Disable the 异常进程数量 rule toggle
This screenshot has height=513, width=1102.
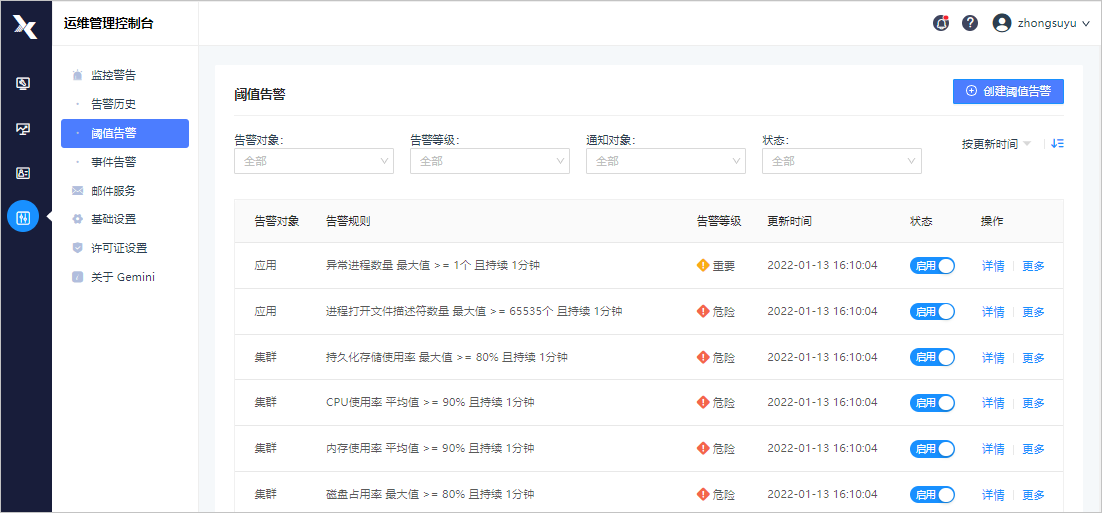933,266
